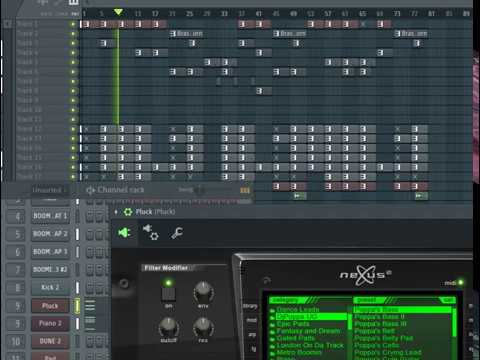The image size is (480, 360).
Task: Mute Track 2 in the playlist
Action: pyautogui.click(x=73, y=34)
